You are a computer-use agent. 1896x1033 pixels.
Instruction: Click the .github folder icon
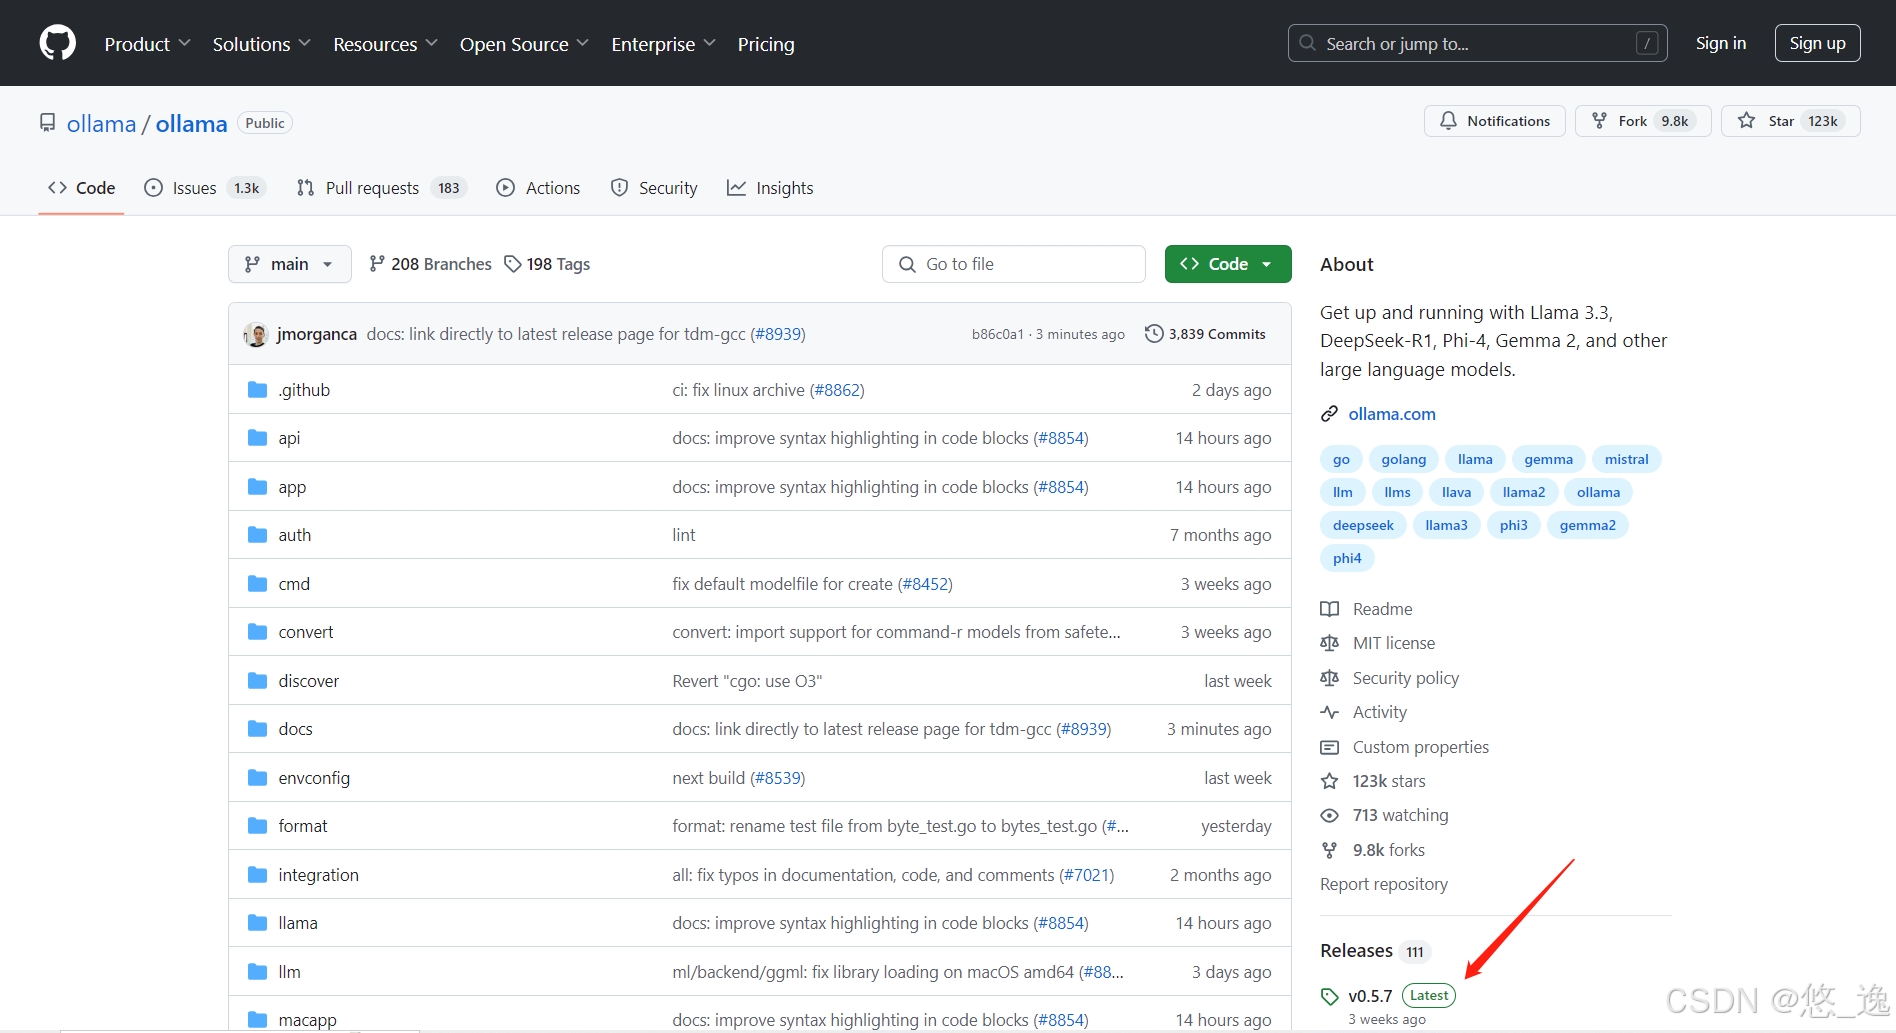tap(257, 389)
